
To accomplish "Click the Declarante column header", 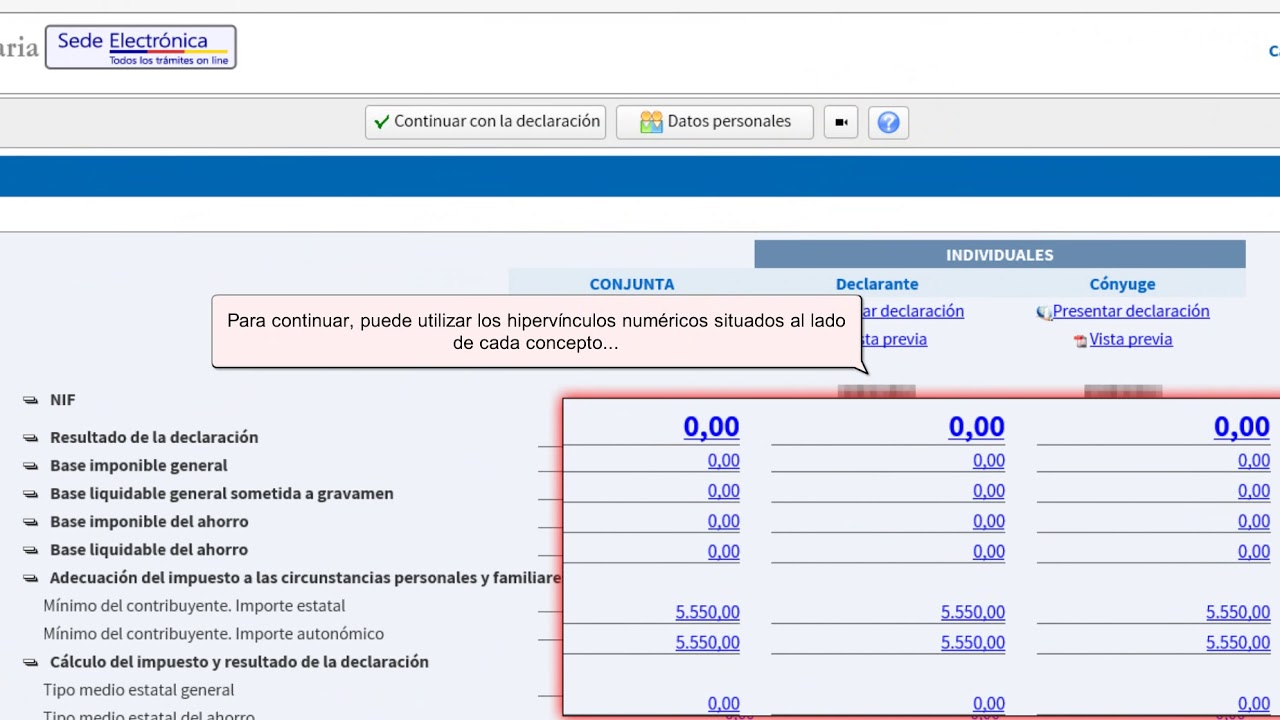I will click(877, 284).
